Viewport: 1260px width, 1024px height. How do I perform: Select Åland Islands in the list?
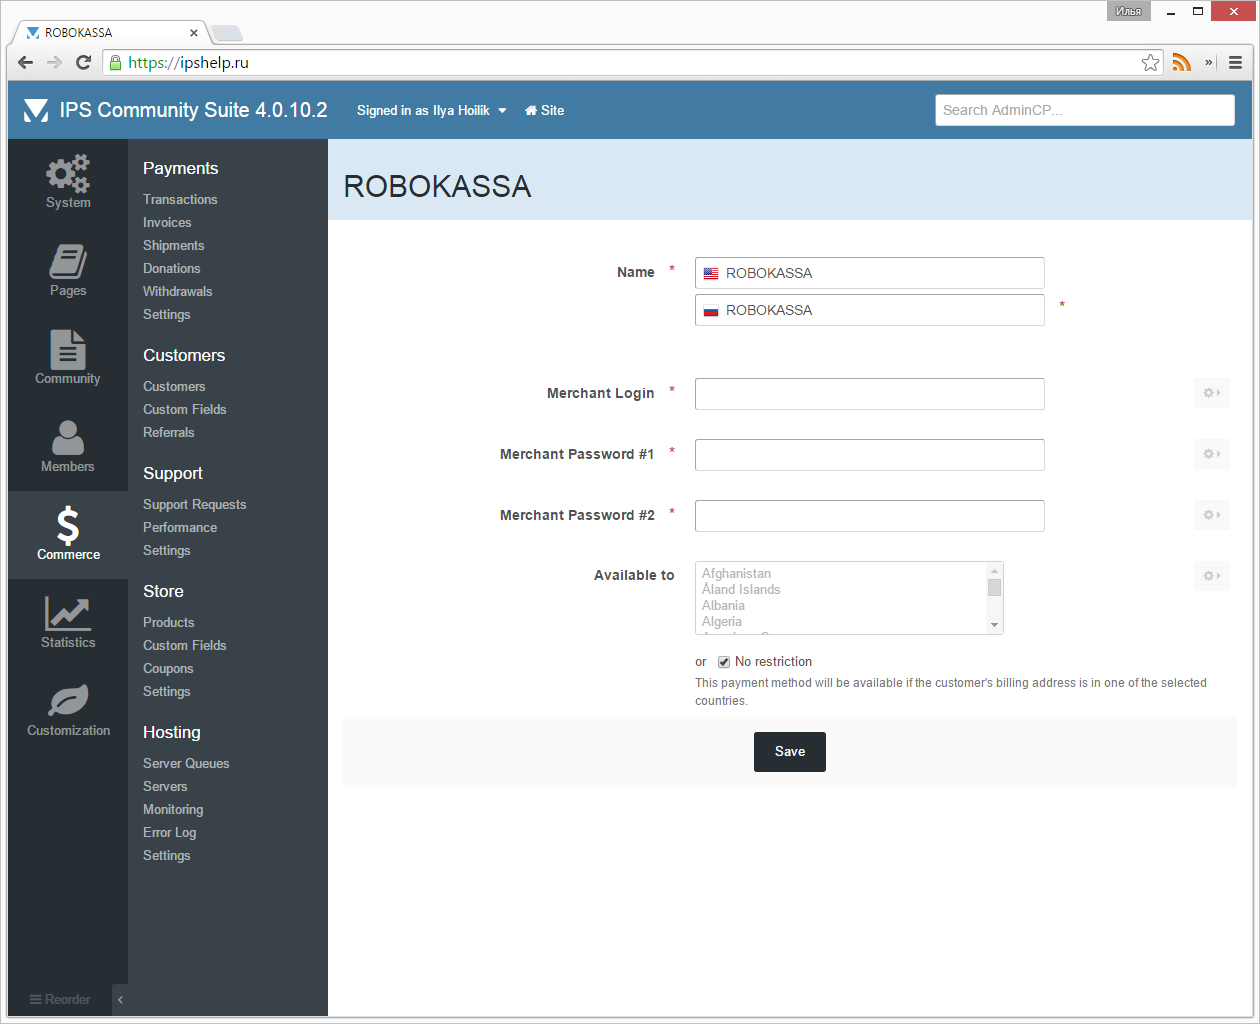tap(741, 590)
